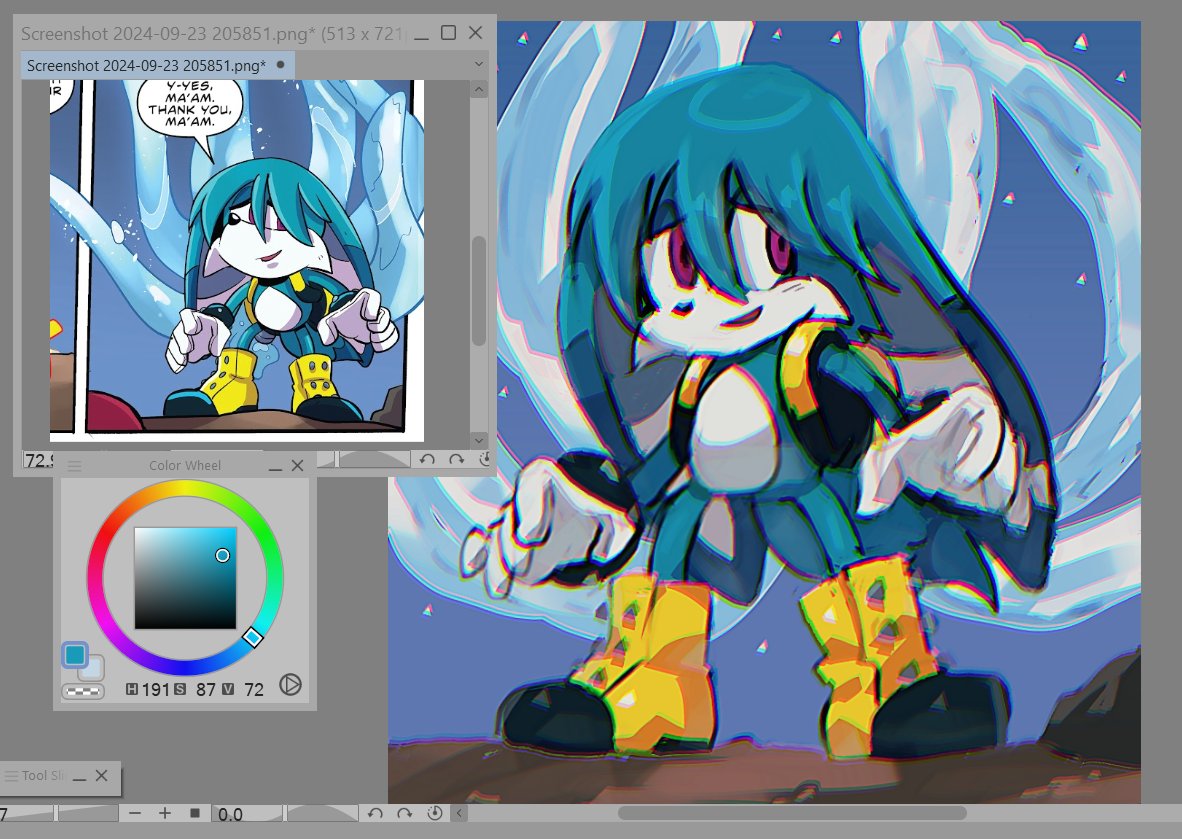Click the Color Wheel panel title
Screen dimensions: 1182x839
pos(185,466)
